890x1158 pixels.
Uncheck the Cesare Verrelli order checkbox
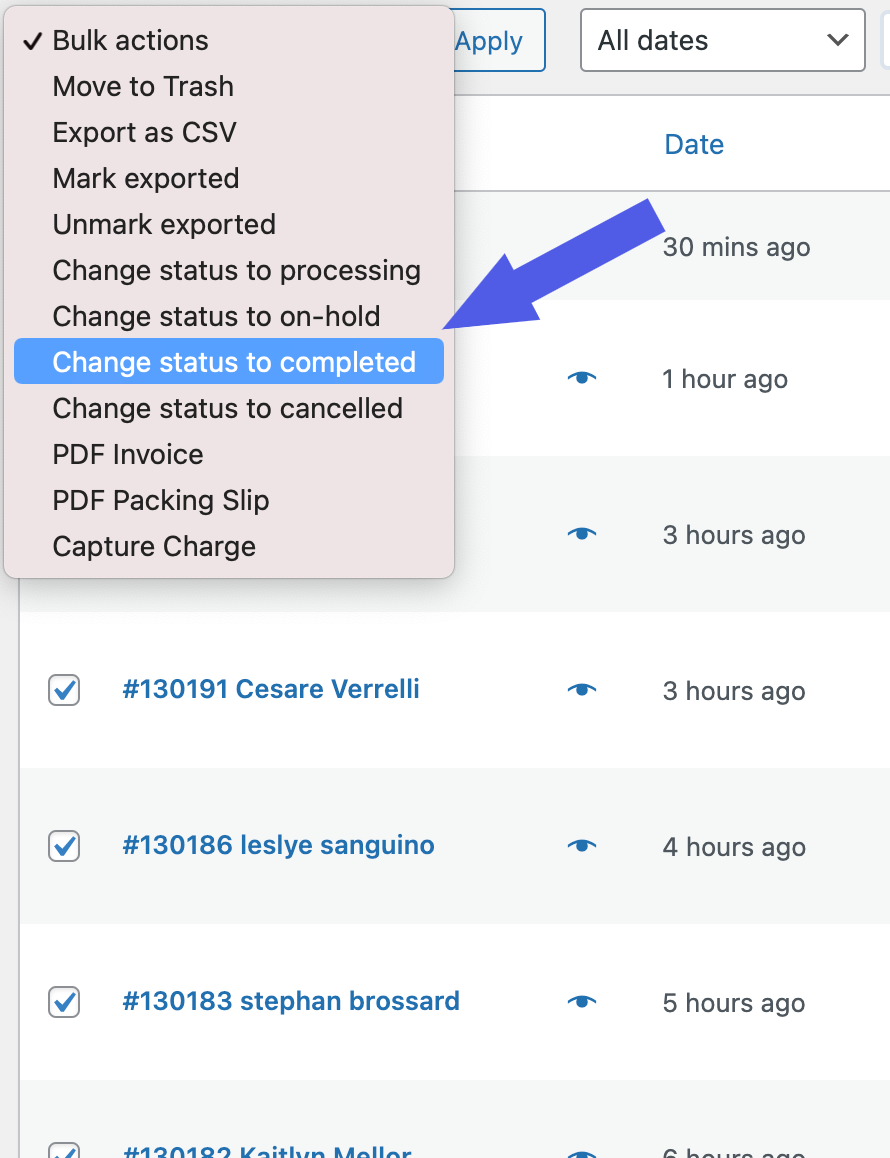pos(64,690)
